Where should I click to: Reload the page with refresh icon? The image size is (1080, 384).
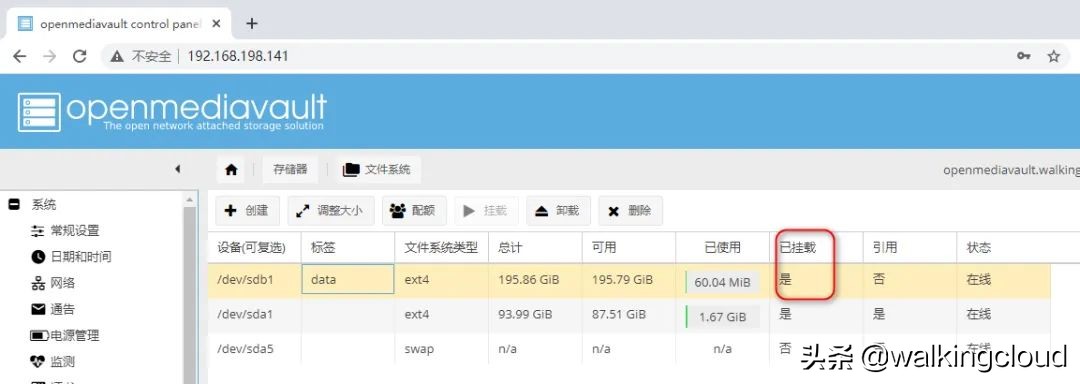tap(80, 56)
